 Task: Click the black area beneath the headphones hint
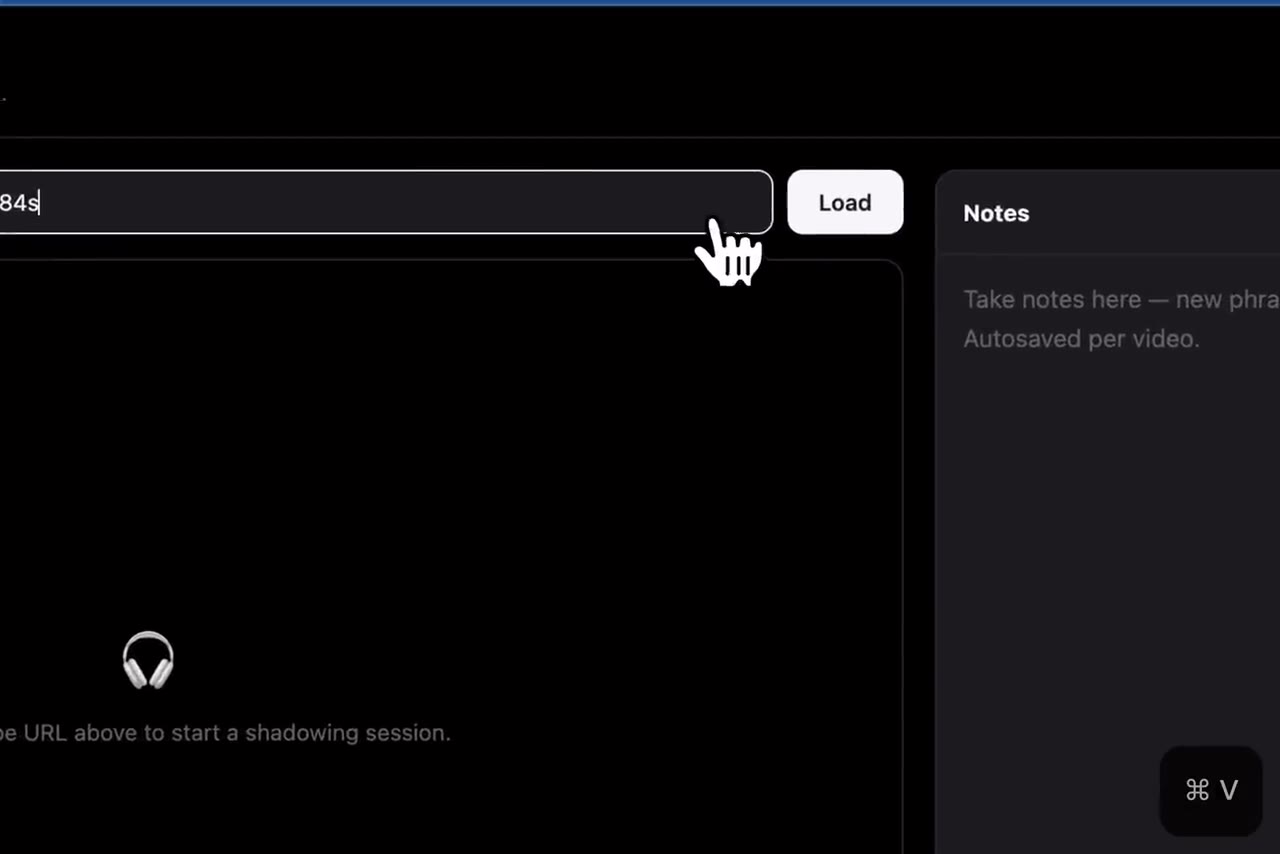coord(450,800)
